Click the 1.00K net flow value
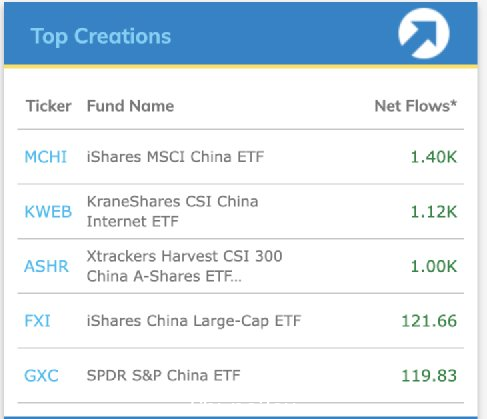This screenshot has height=419, width=487. (x=434, y=266)
